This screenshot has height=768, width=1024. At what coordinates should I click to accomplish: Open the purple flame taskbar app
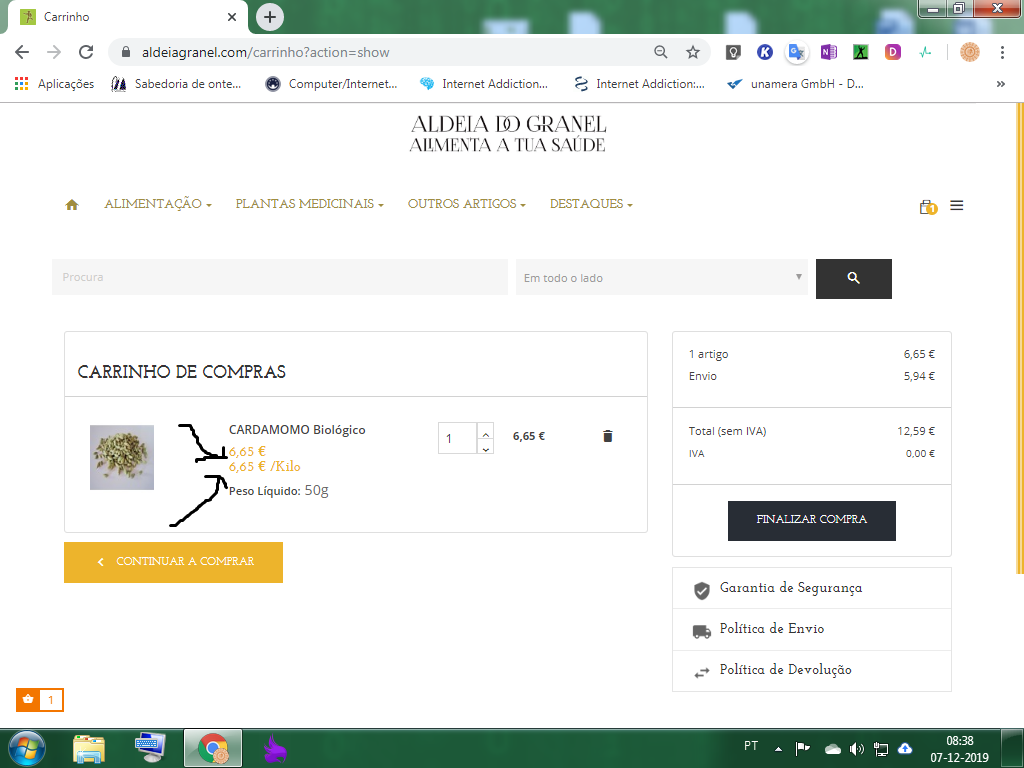tap(275, 748)
